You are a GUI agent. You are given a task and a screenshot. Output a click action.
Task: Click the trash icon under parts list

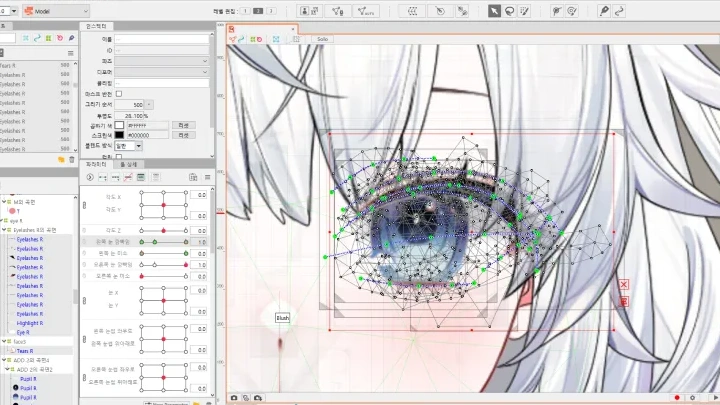[x=72, y=160]
